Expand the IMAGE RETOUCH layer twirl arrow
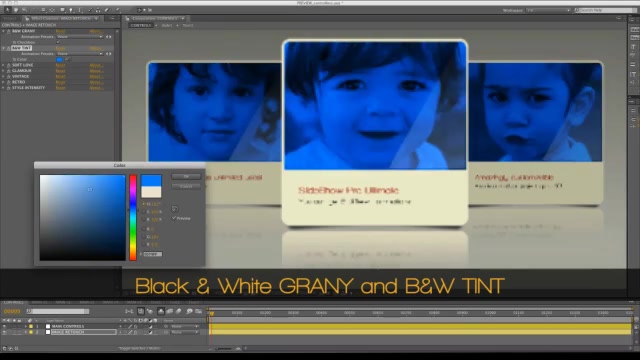 click(x=26, y=332)
